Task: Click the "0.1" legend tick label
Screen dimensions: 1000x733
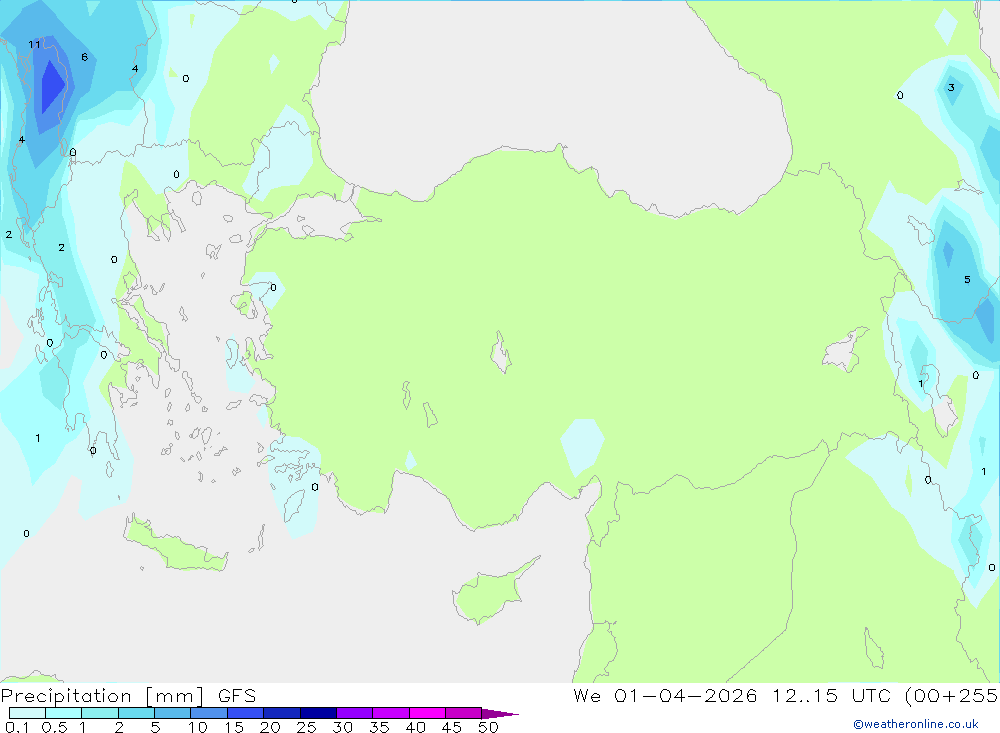Action: 17,727
